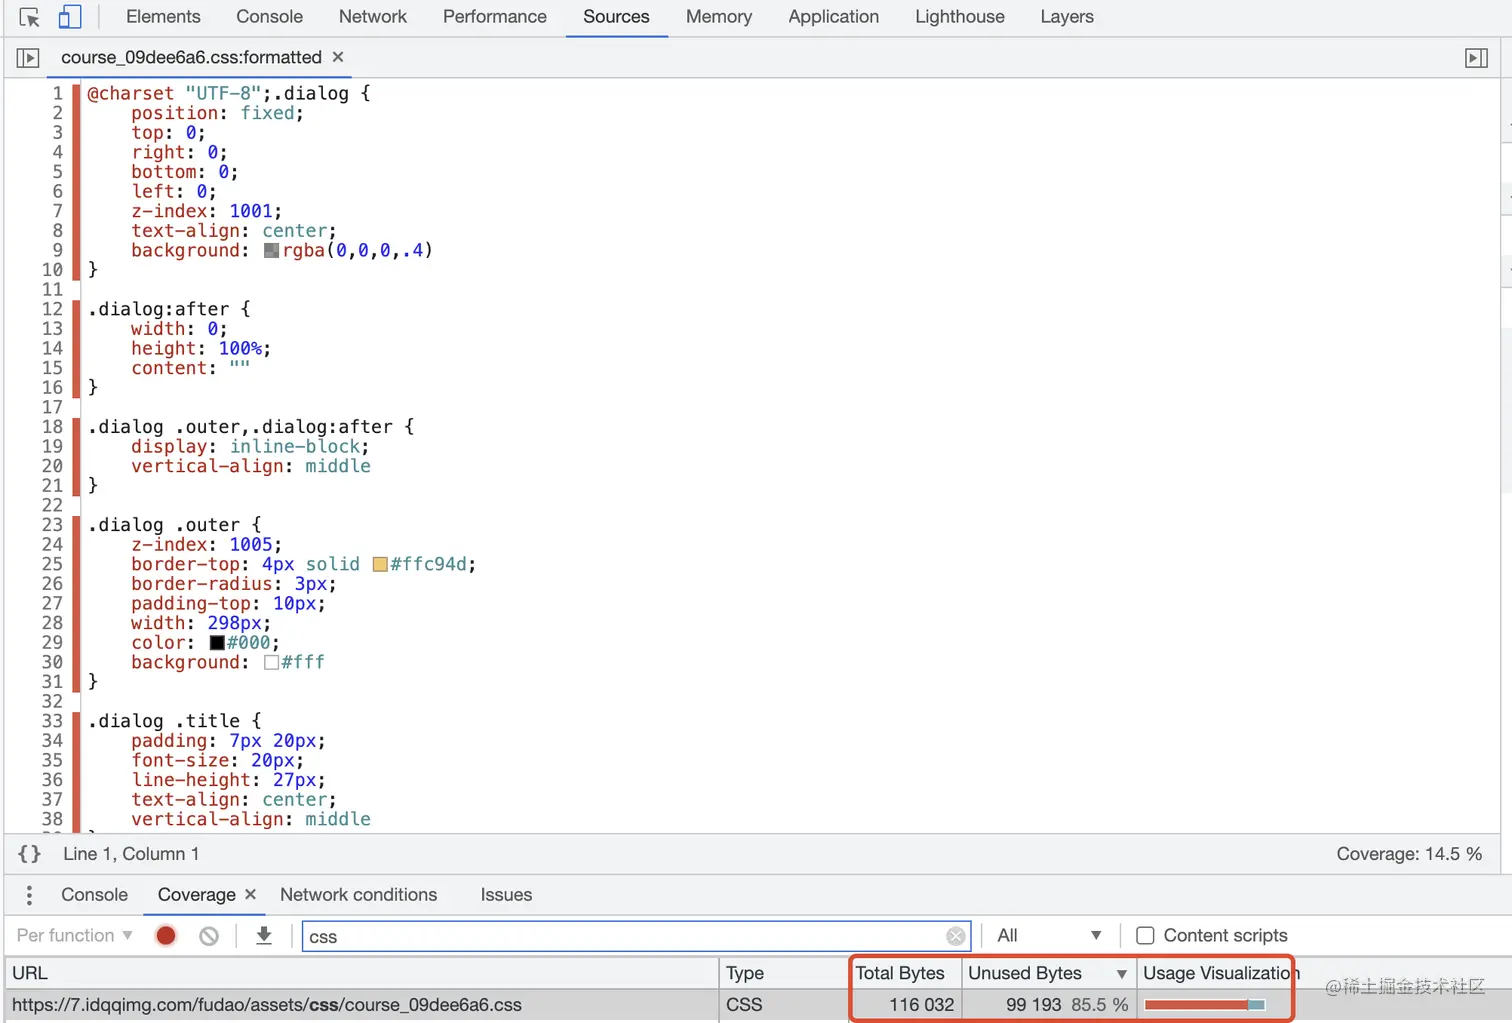Click the #fff color swatch
This screenshot has width=1512, height=1023.
tap(271, 662)
